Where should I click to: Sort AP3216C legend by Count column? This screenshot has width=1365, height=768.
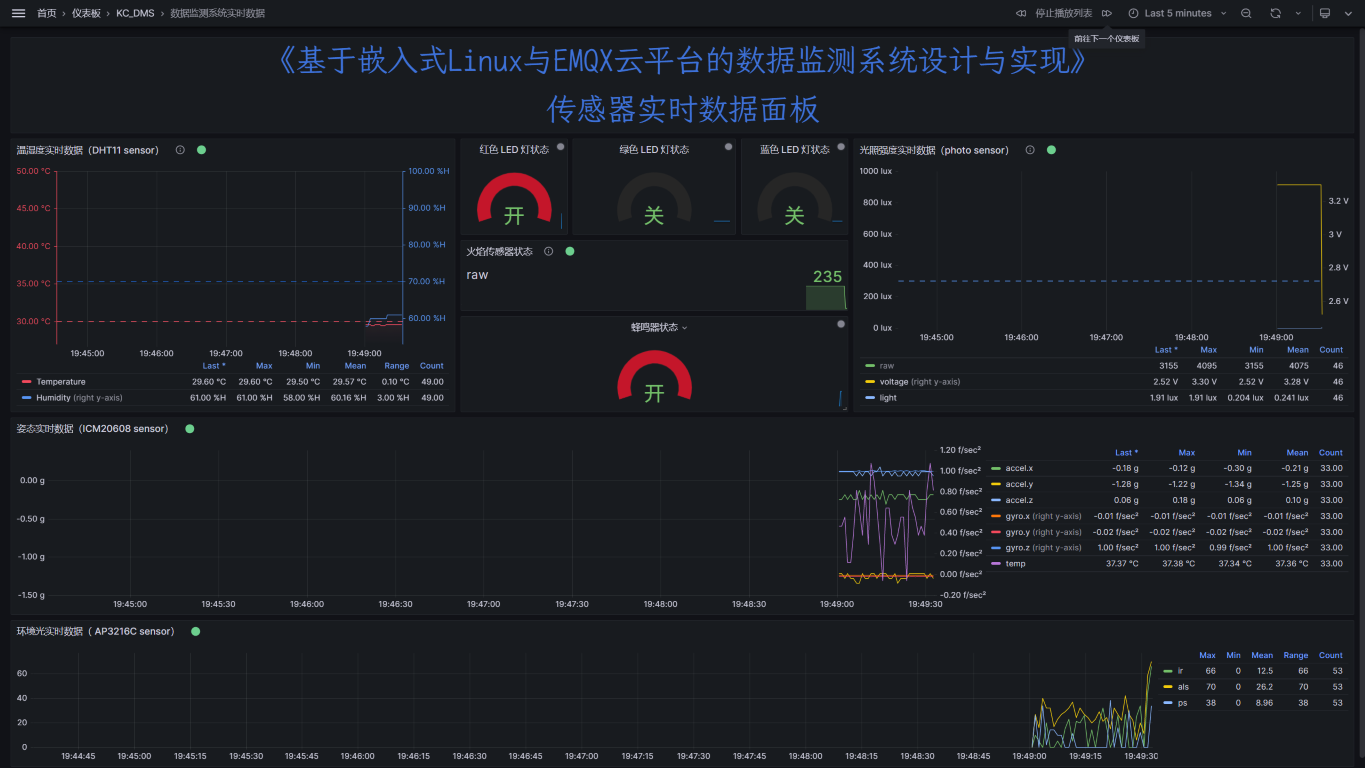tap(1331, 656)
